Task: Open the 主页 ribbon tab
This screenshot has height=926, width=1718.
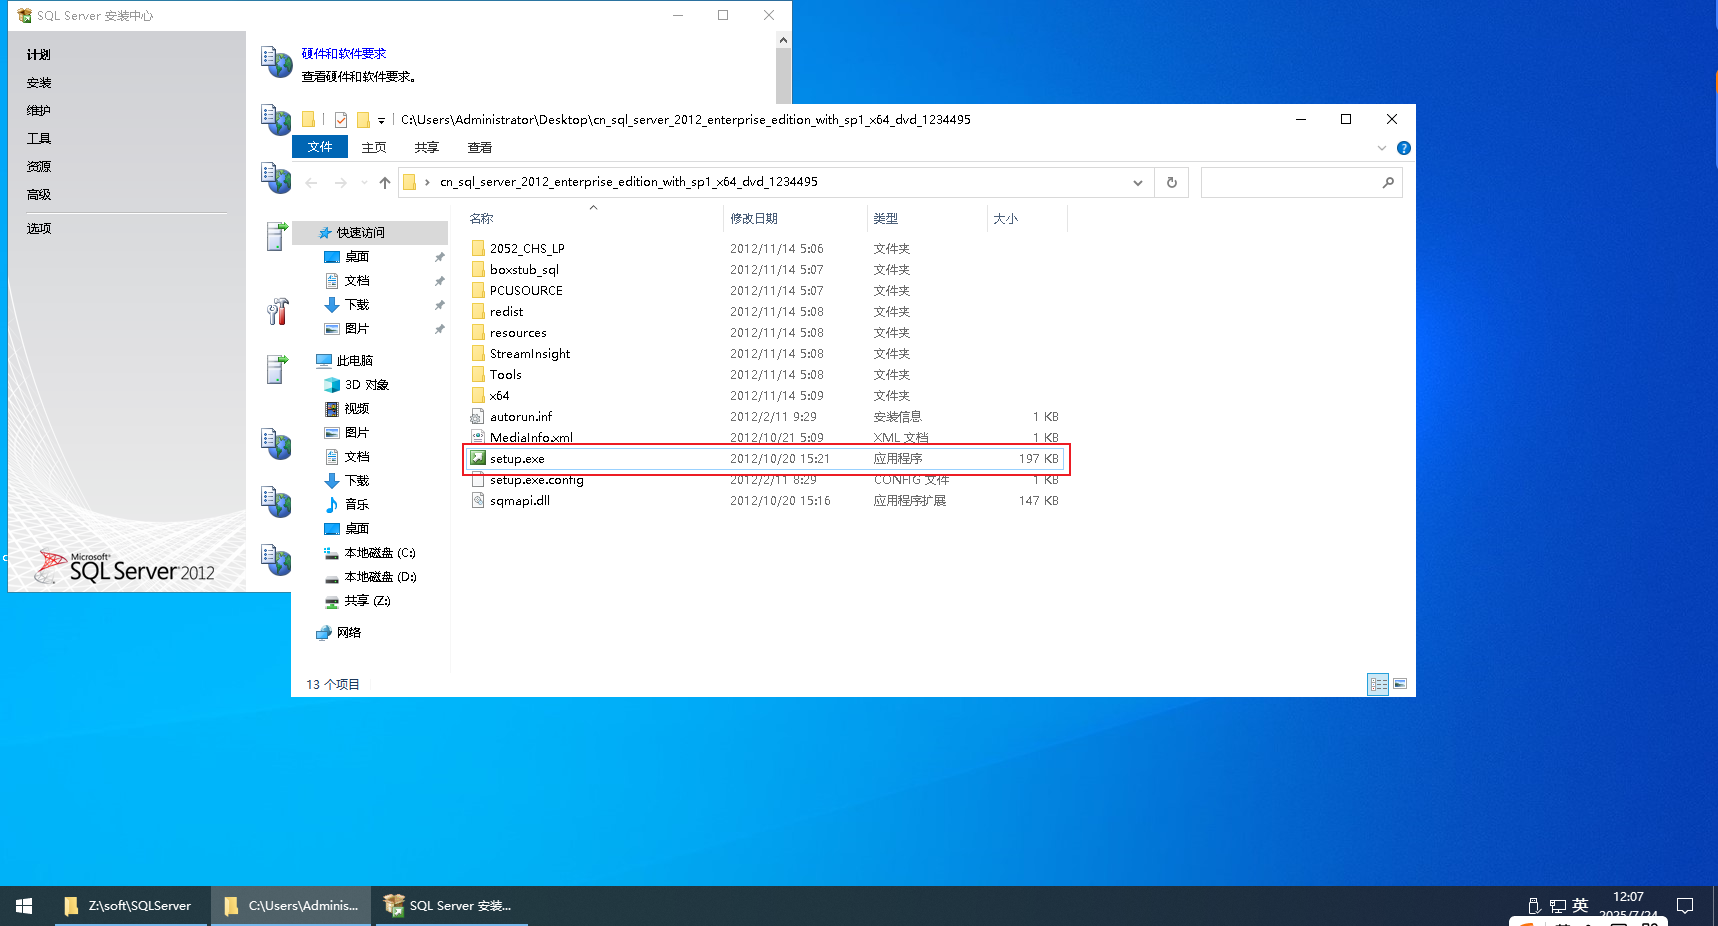Action: pyautogui.click(x=374, y=147)
